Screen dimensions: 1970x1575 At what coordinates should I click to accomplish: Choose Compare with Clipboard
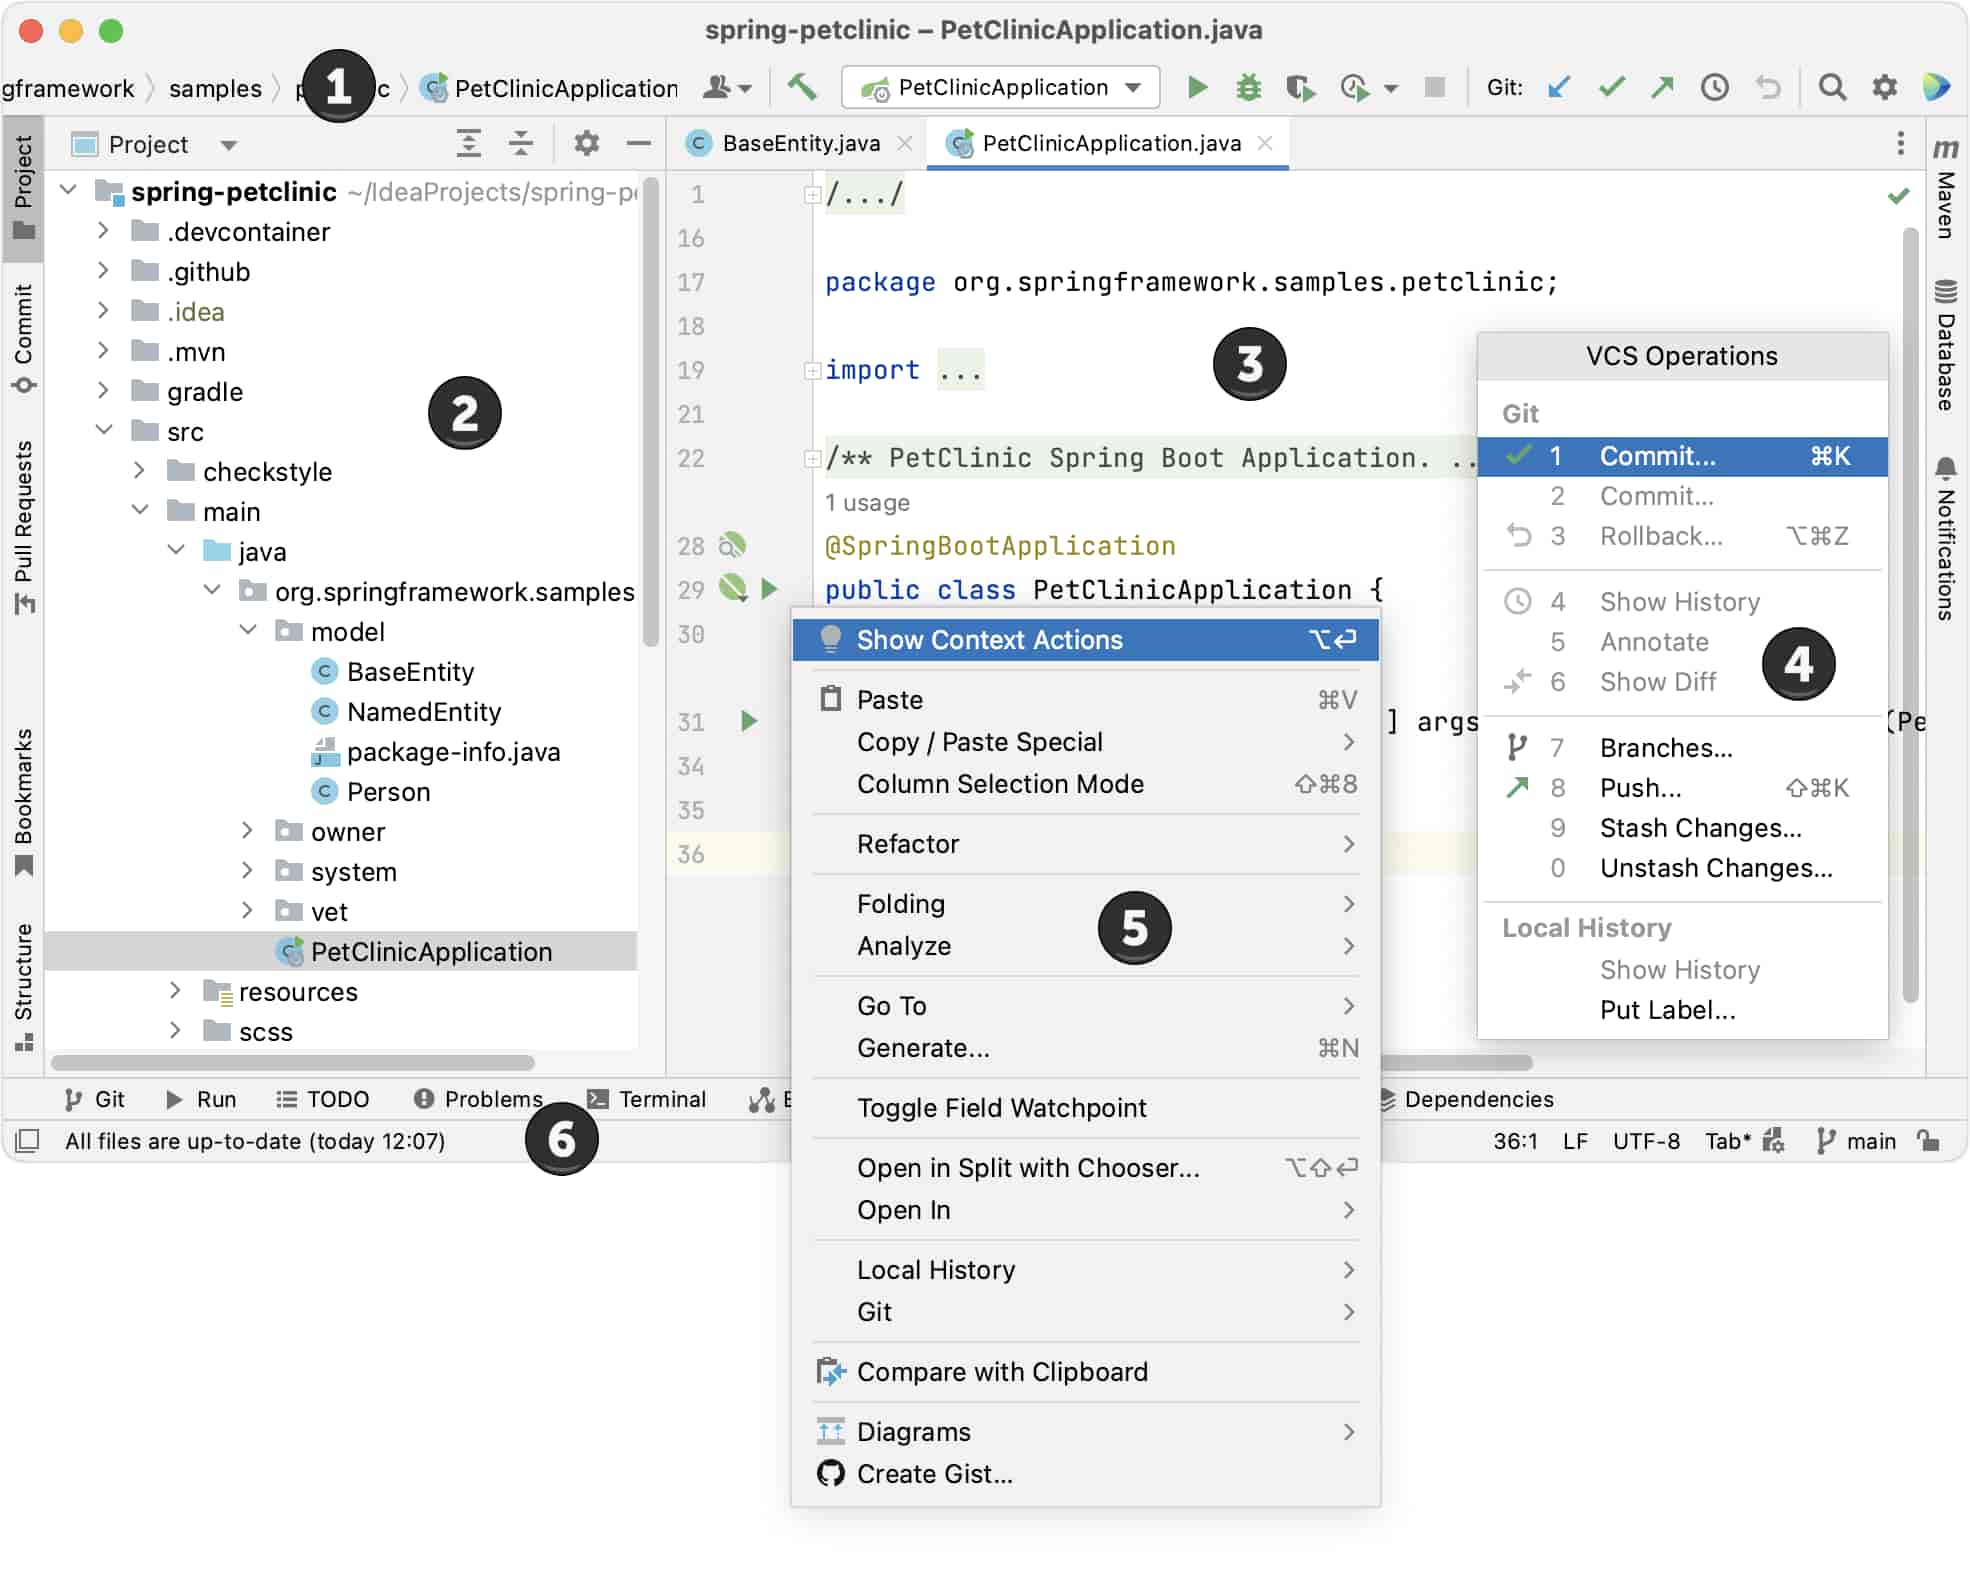pos(1086,1372)
